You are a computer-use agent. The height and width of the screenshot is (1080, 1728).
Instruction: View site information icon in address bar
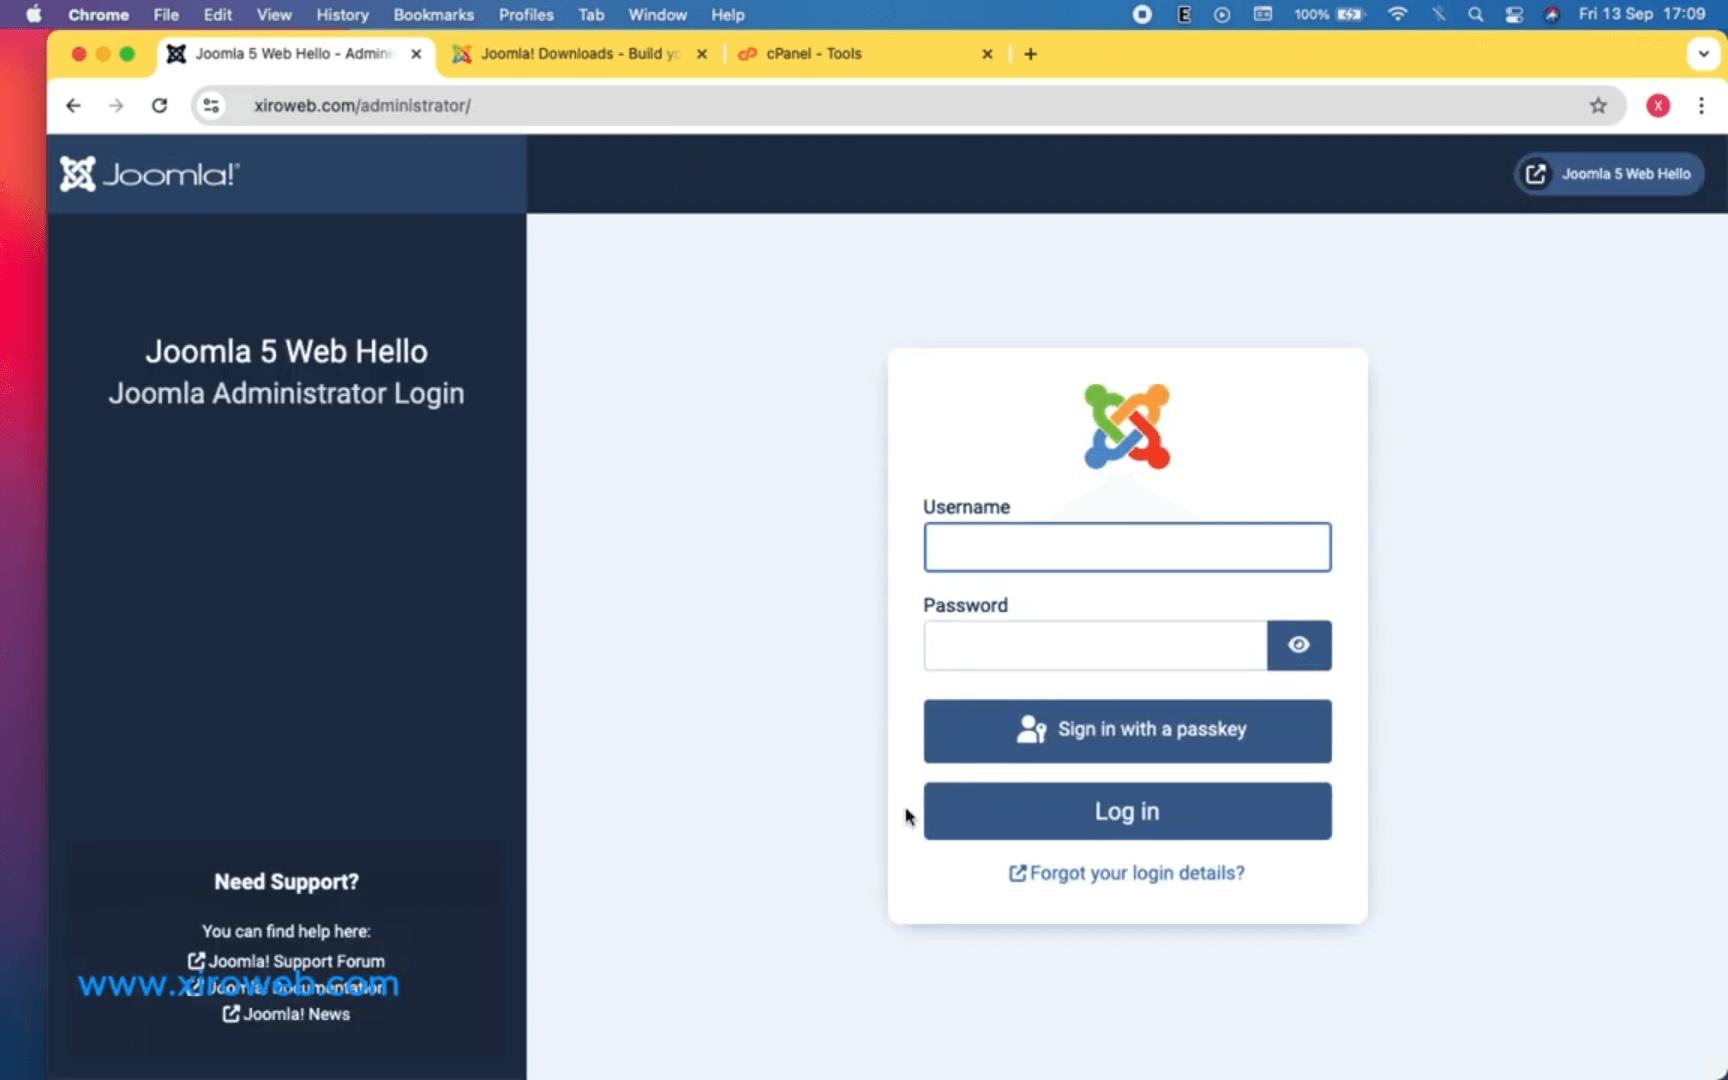[x=211, y=105]
